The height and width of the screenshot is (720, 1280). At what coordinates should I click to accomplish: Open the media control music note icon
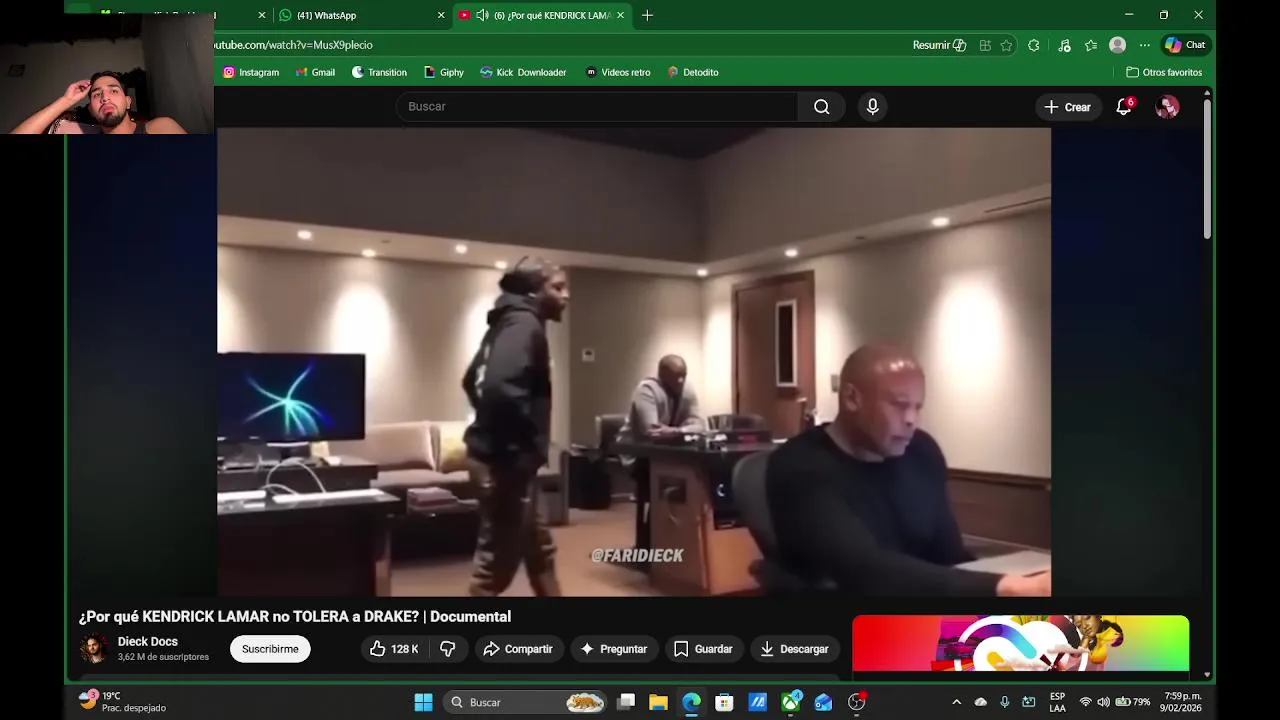(1064, 45)
